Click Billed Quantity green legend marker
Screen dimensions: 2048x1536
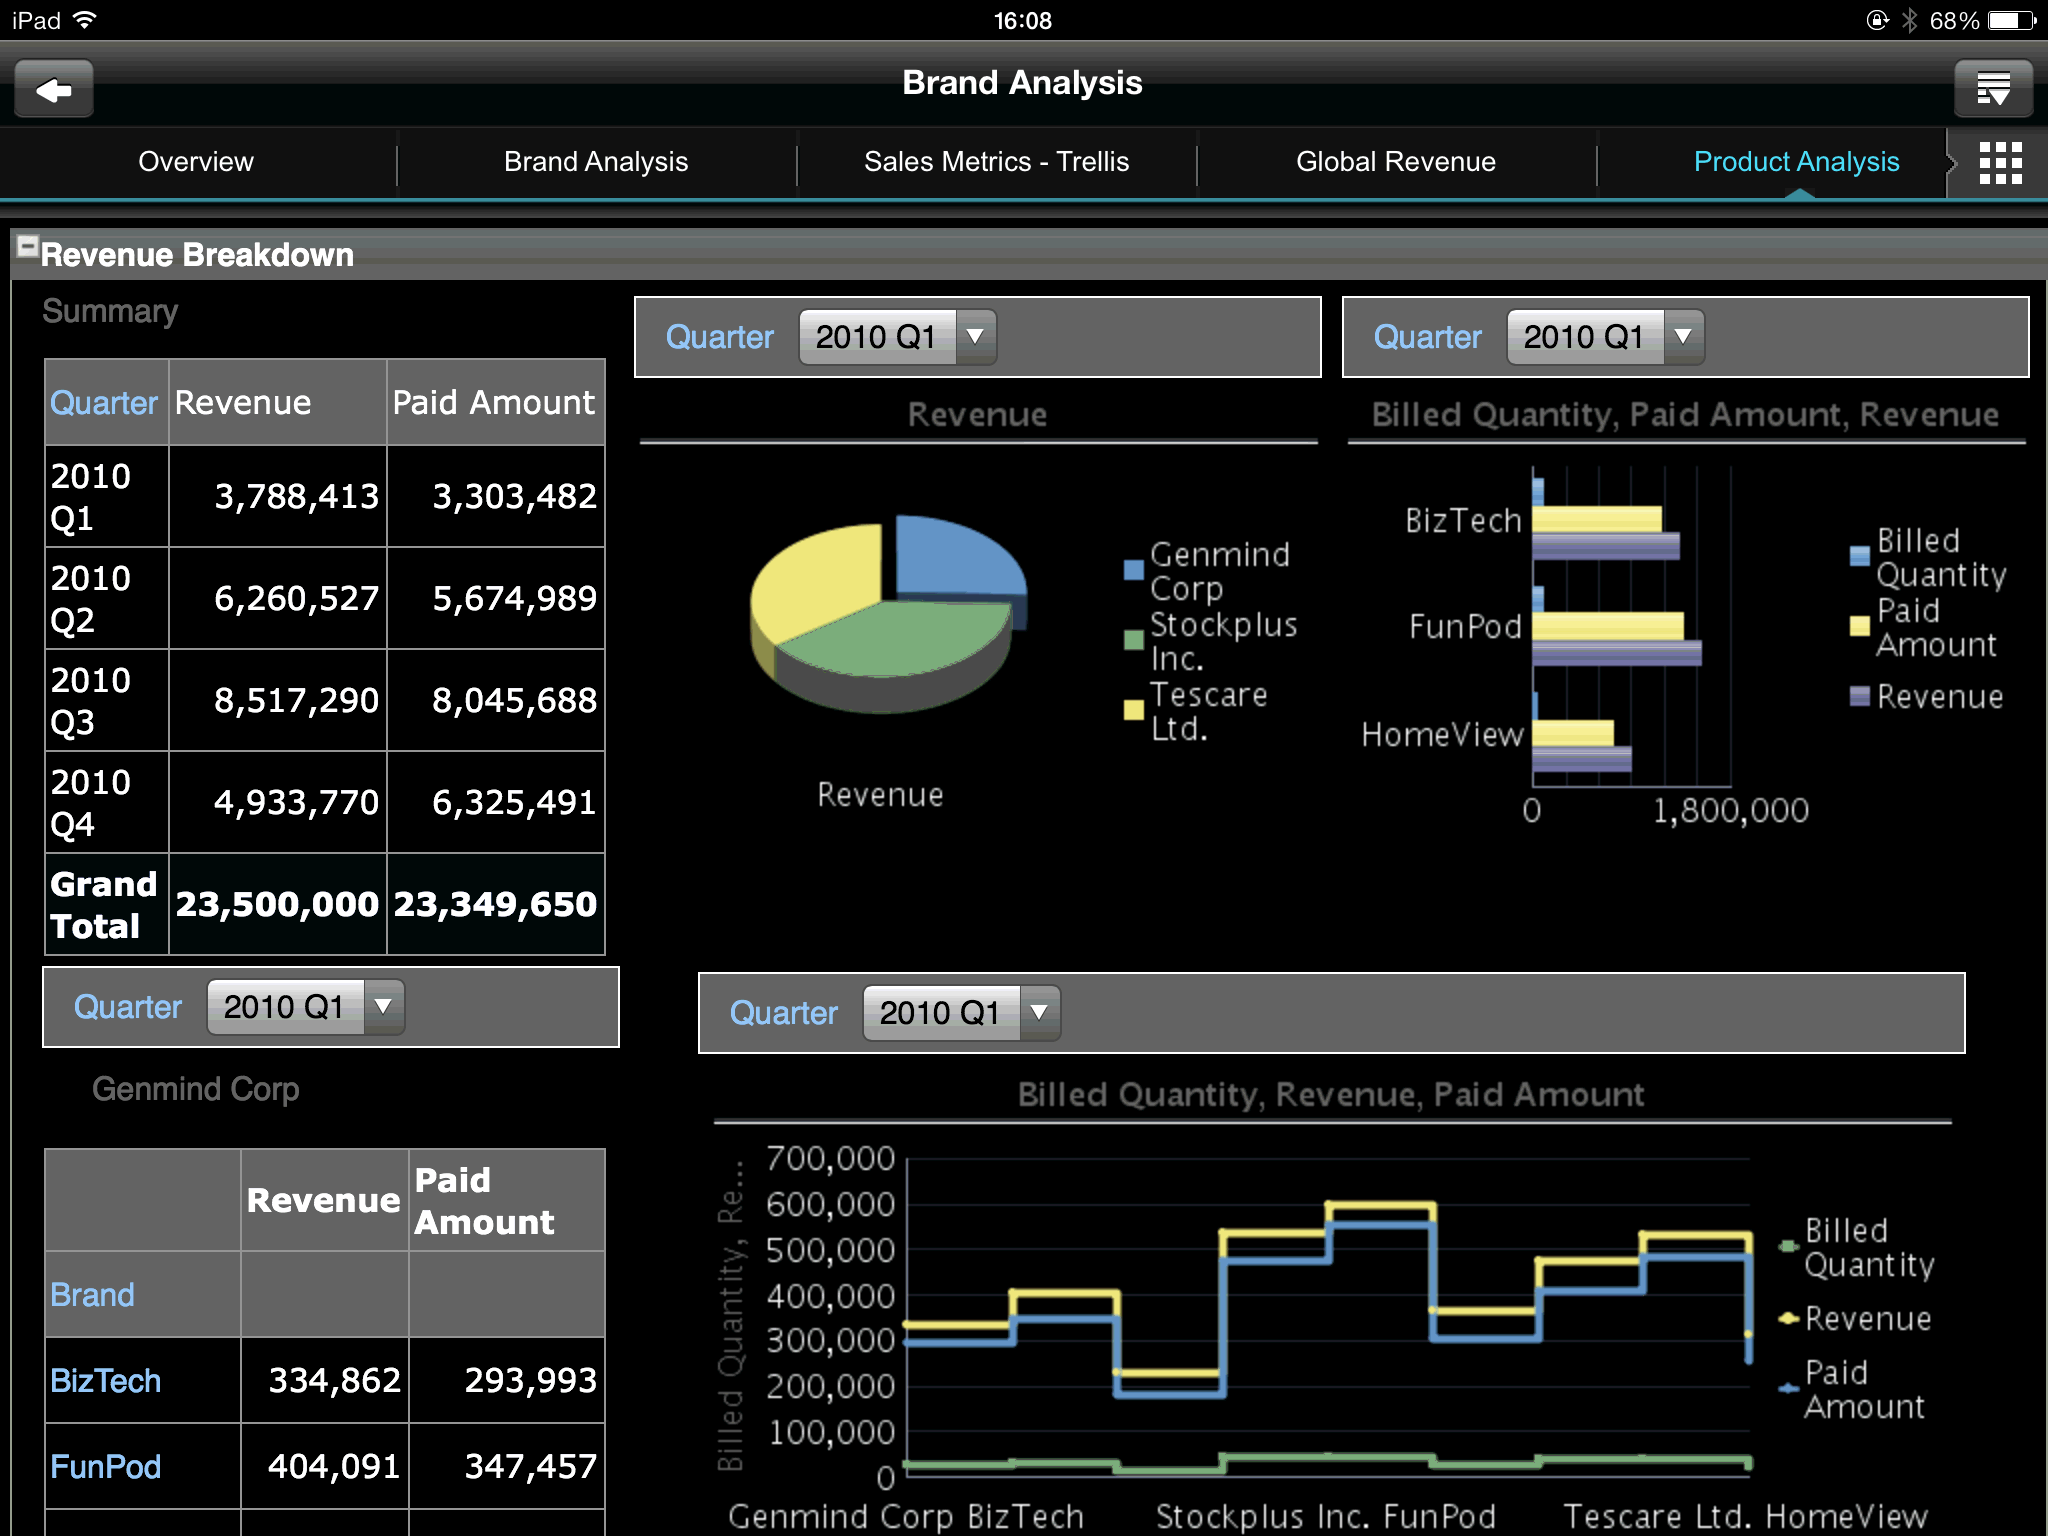pyautogui.click(x=1788, y=1246)
